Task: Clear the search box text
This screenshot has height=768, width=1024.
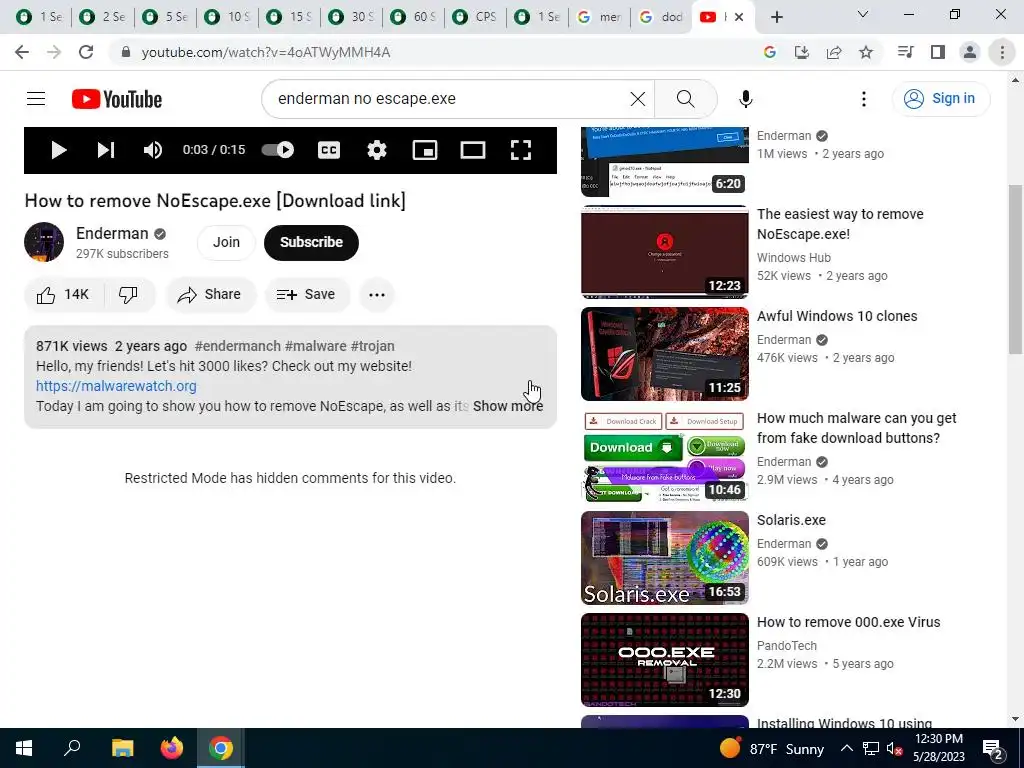Action: [x=637, y=99]
